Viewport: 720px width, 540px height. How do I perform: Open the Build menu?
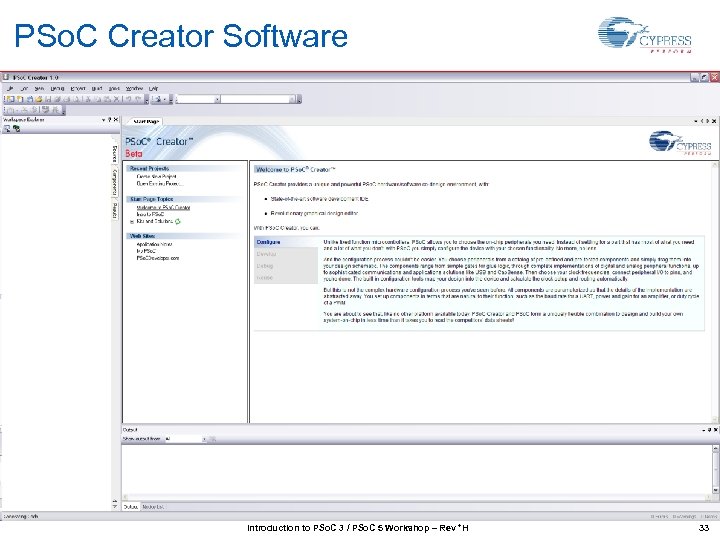97,88
